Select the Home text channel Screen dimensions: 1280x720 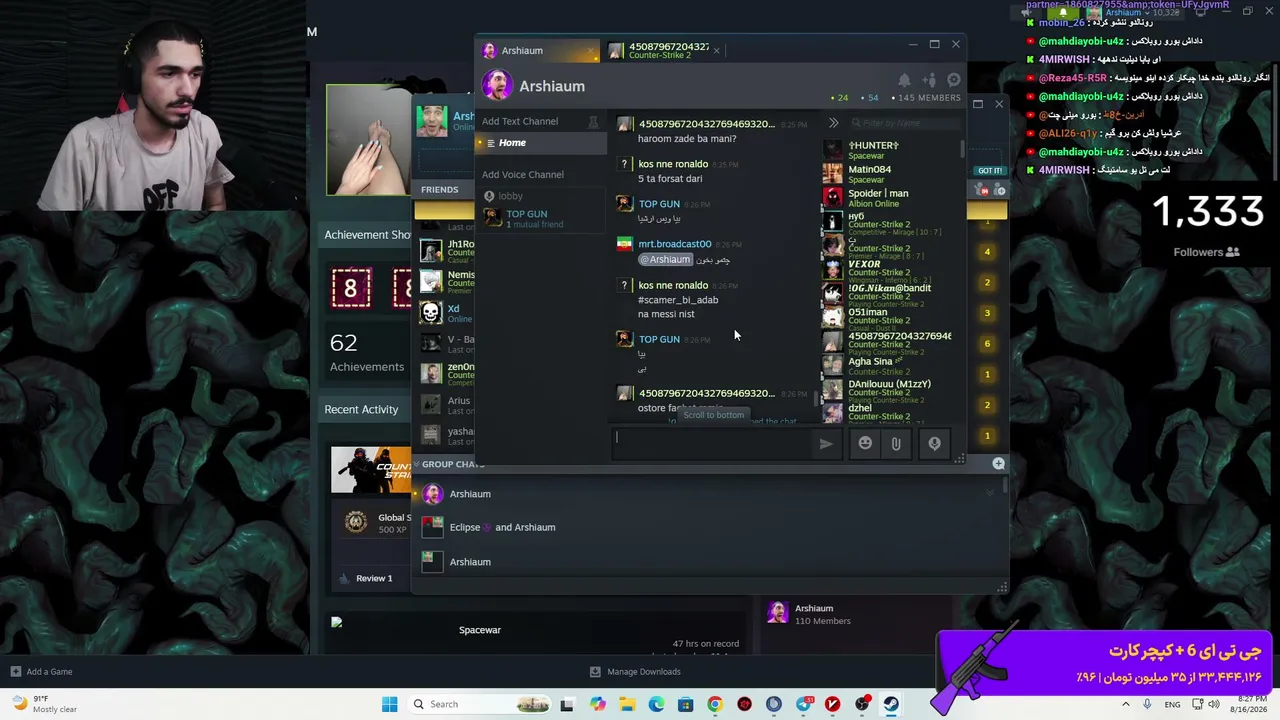[541, 143]
